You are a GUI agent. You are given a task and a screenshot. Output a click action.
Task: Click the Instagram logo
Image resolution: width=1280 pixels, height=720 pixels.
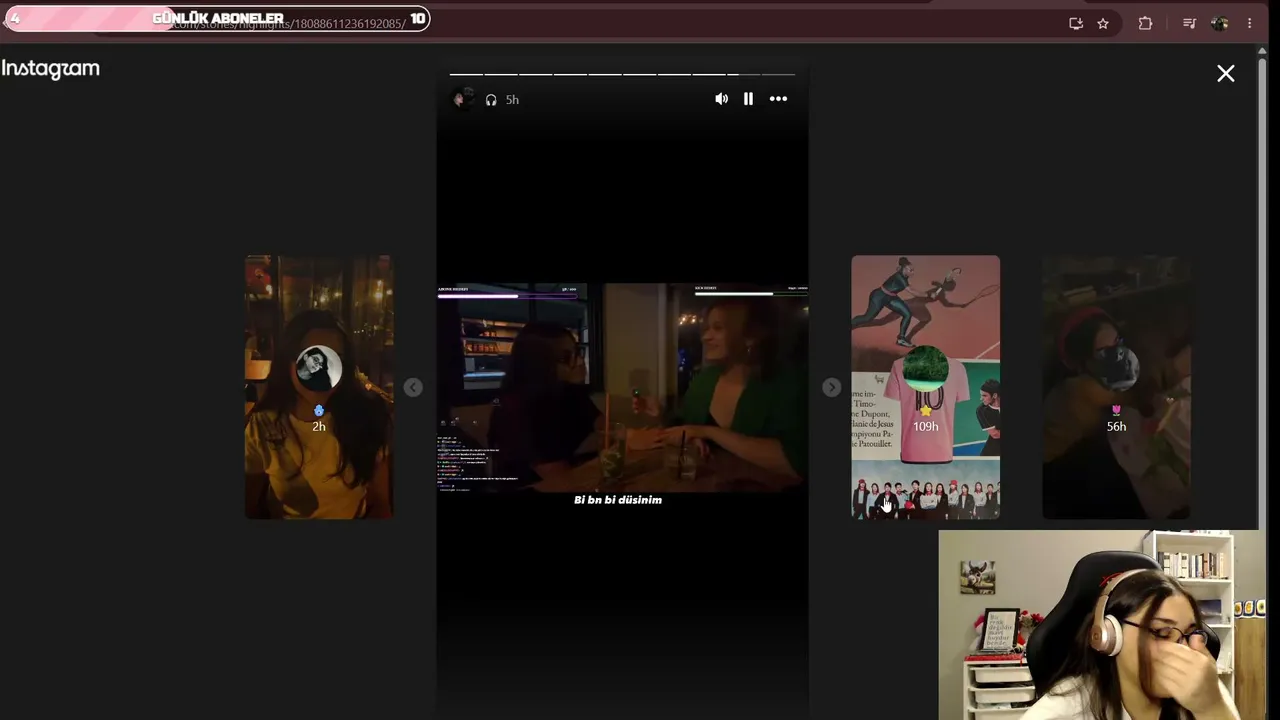(51, 69)
